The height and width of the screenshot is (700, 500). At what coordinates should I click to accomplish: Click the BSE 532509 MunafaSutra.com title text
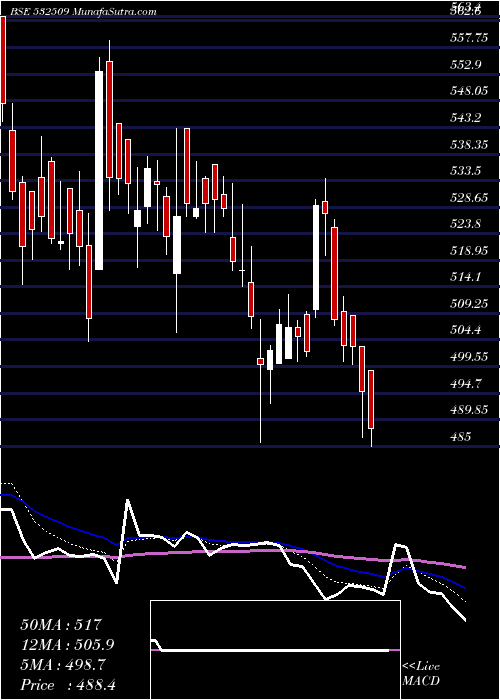[81, 12]
